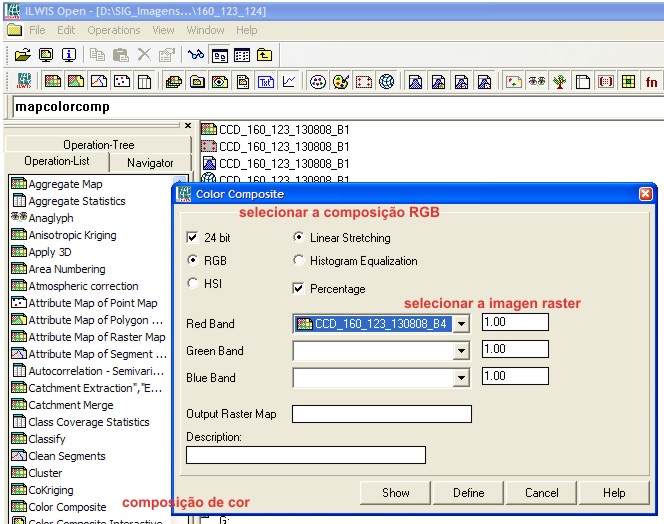Viewport: 664px width, 524px height.
Task: Click the Define button
Action: [468, 493]
